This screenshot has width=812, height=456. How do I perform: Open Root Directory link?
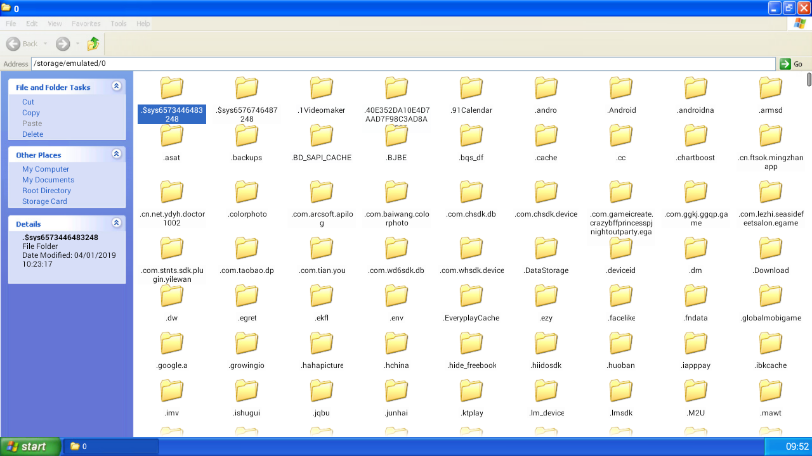(x=47, y=190)
